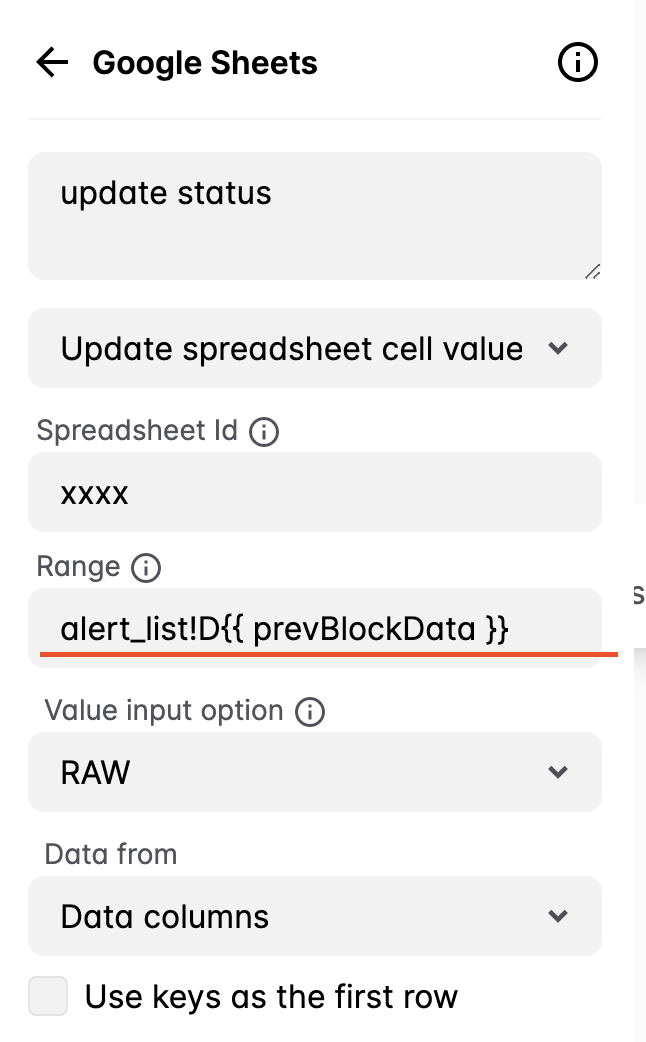Click the back arrow beside Google Sheets

point(50,62)
